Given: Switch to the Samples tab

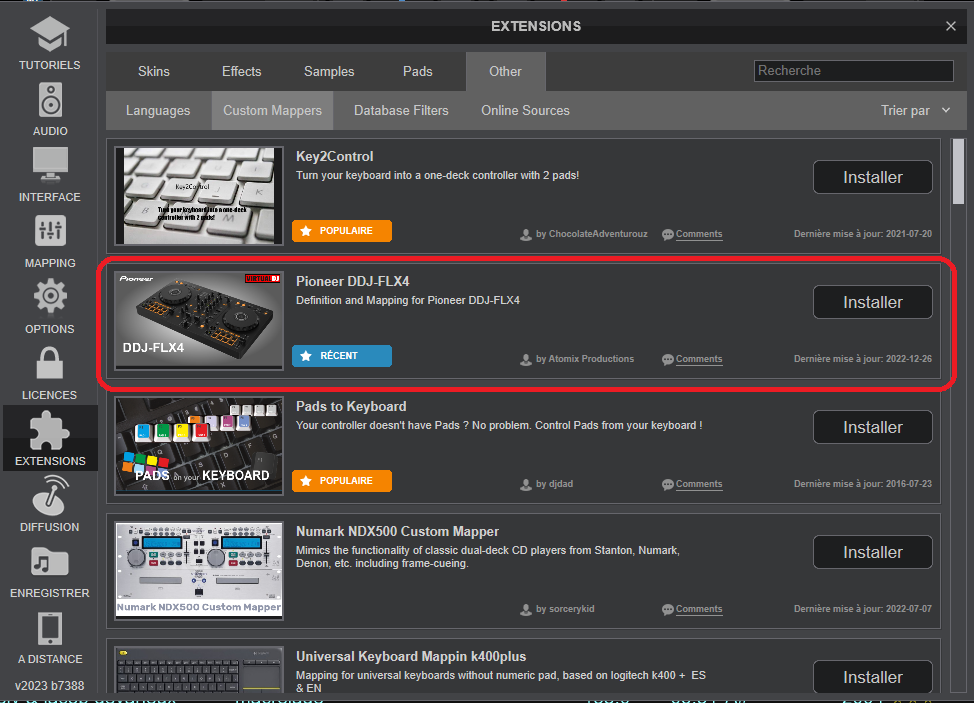Looking at the screenshot, I should pyautogui.click(x=329, y=71).
